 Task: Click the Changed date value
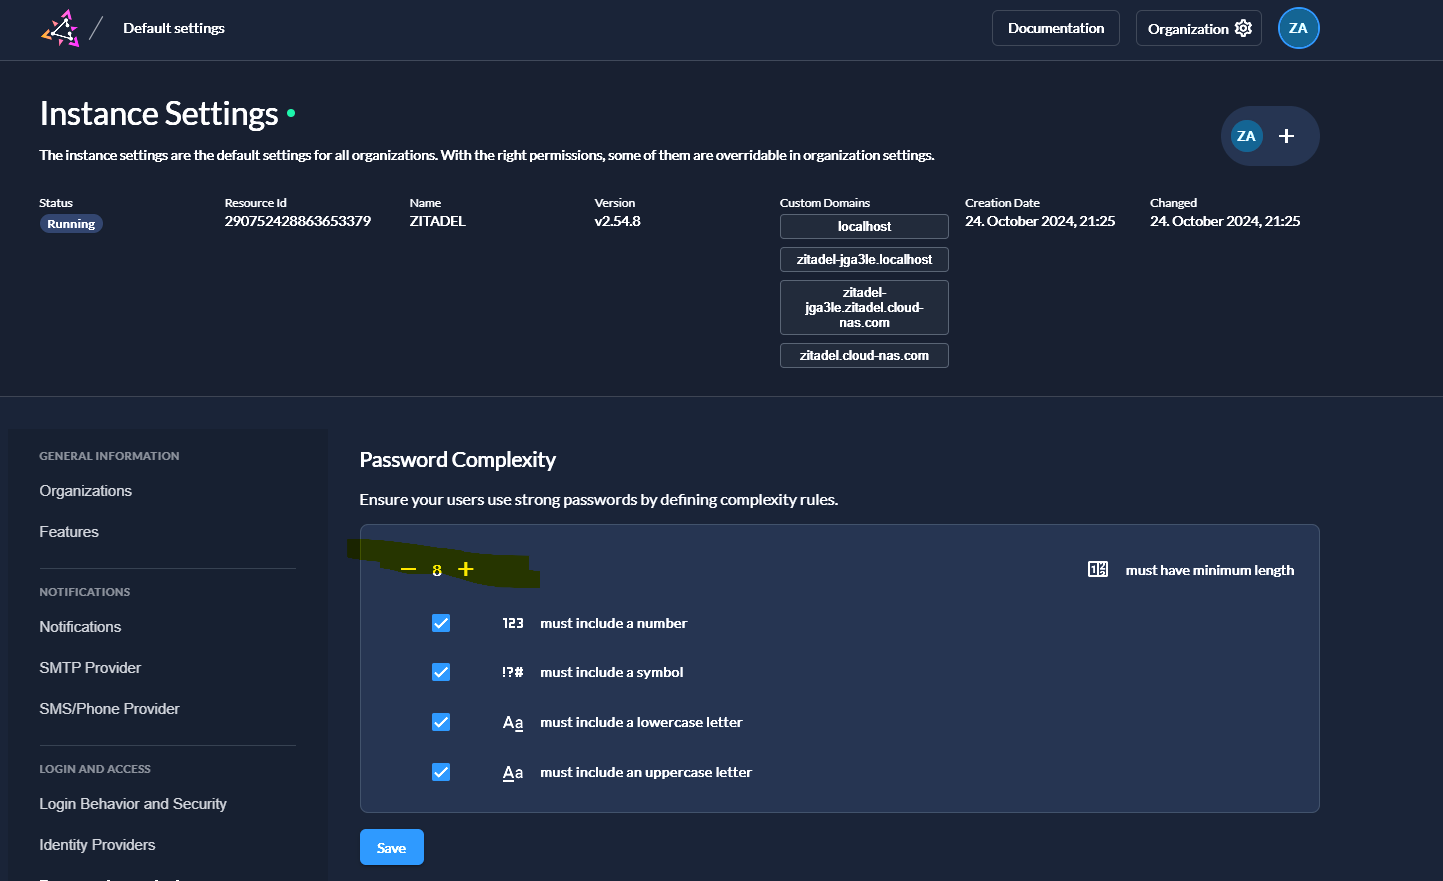1225,221
